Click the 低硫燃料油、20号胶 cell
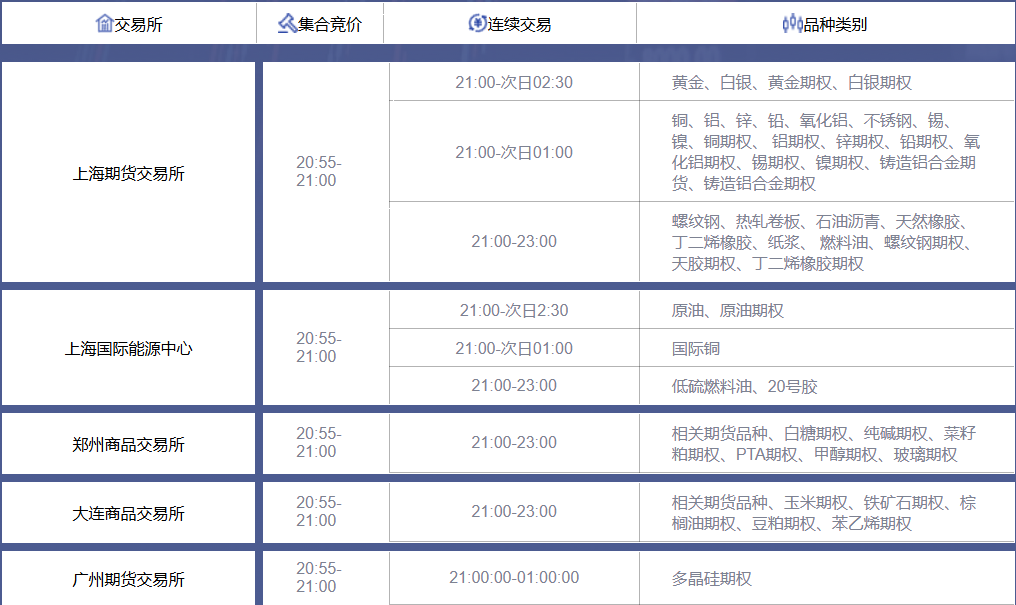Image resolution: width=1016 pixels, height=605 pixels. coord(827,386)
